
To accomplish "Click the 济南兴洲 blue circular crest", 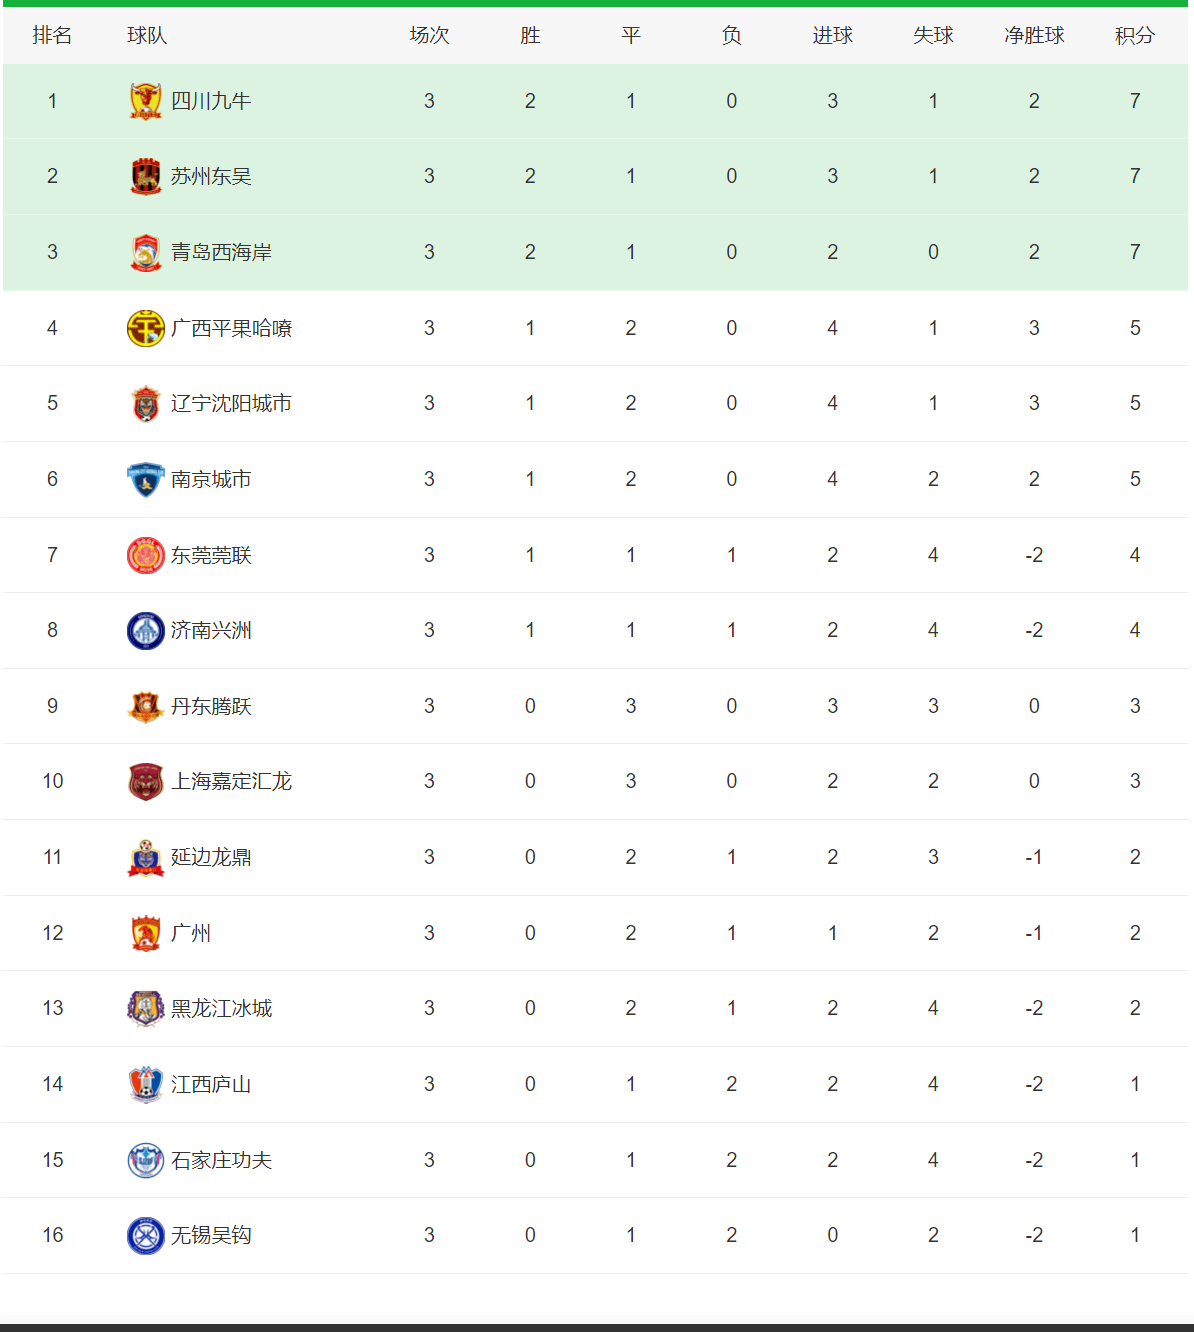I will 146,630.
